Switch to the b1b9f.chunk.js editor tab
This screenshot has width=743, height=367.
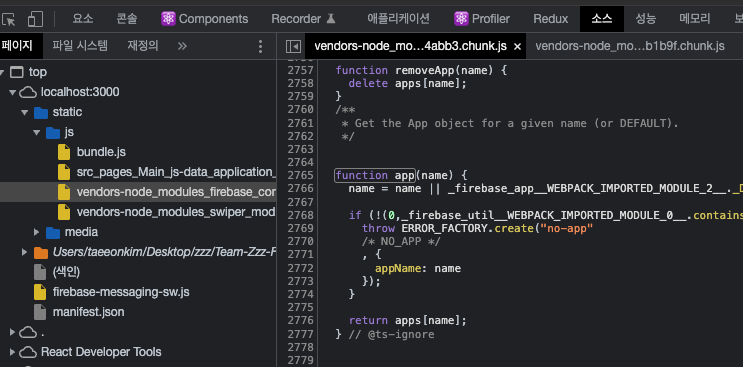[630, 46]
